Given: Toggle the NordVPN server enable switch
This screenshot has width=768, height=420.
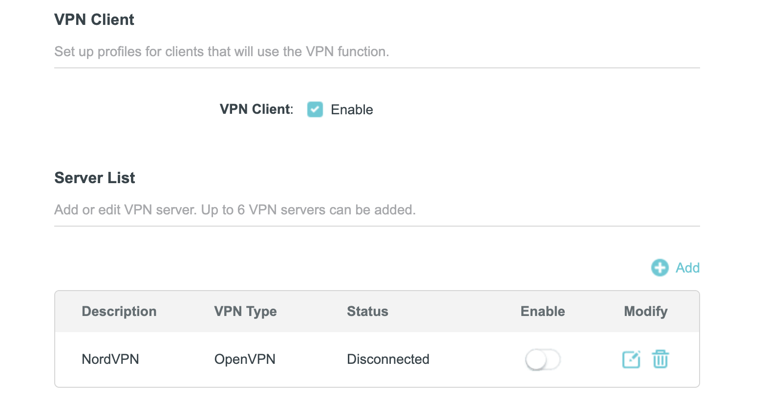Looking at the screenshot, I should click(543, 360).
